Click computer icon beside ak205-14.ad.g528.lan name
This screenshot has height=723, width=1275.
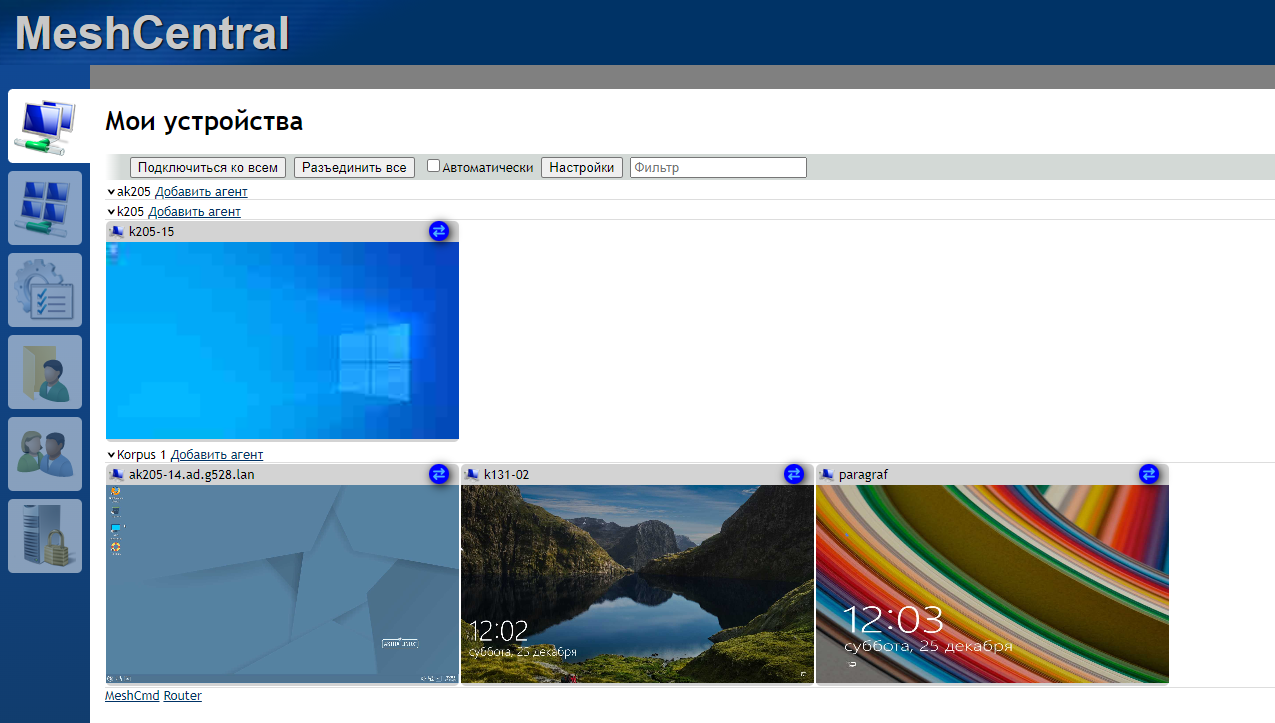click(x=117, y=474)
